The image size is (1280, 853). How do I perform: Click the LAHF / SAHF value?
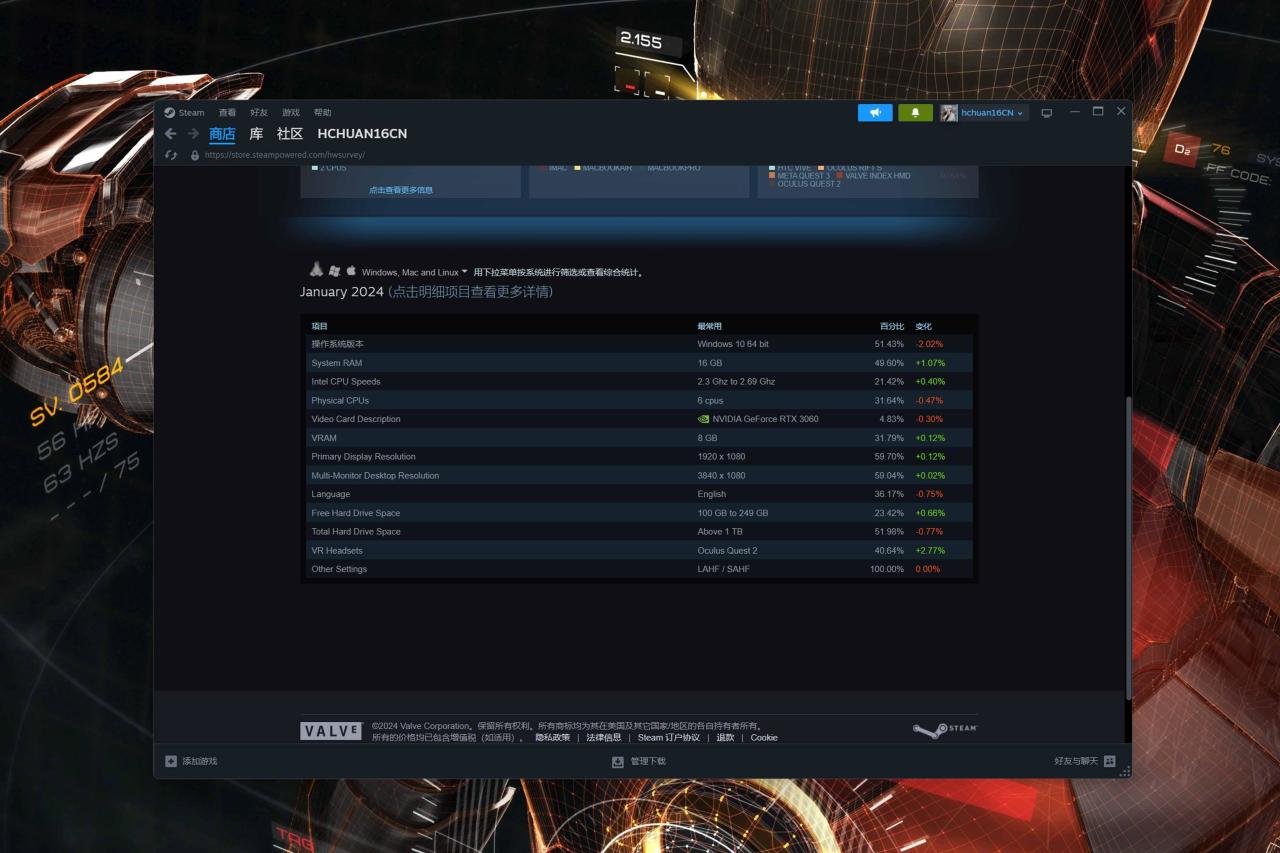click(723, 569)
